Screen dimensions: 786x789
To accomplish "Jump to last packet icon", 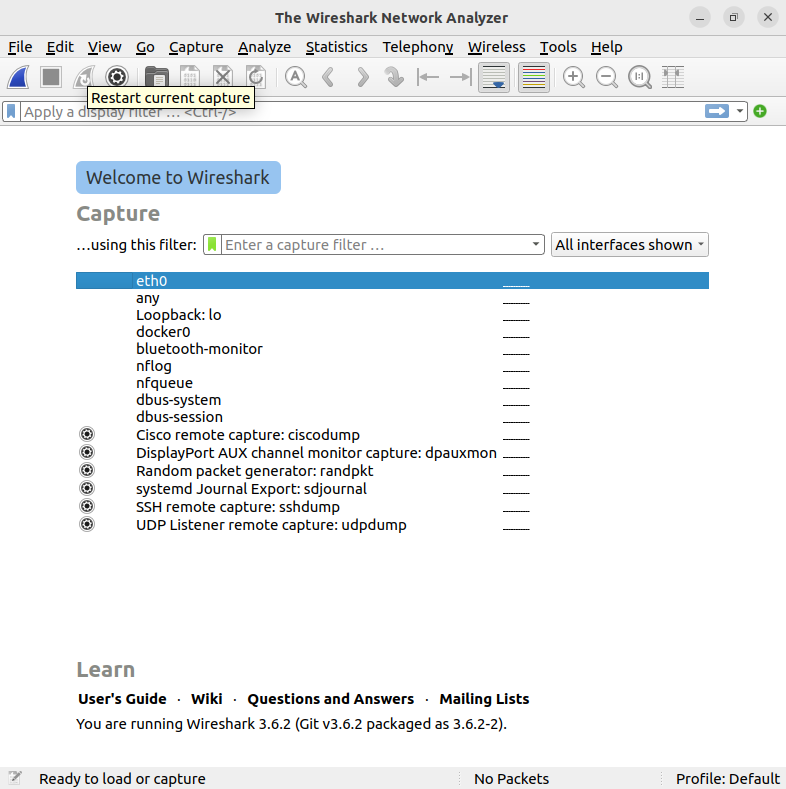I will click(x=461, y=77).
